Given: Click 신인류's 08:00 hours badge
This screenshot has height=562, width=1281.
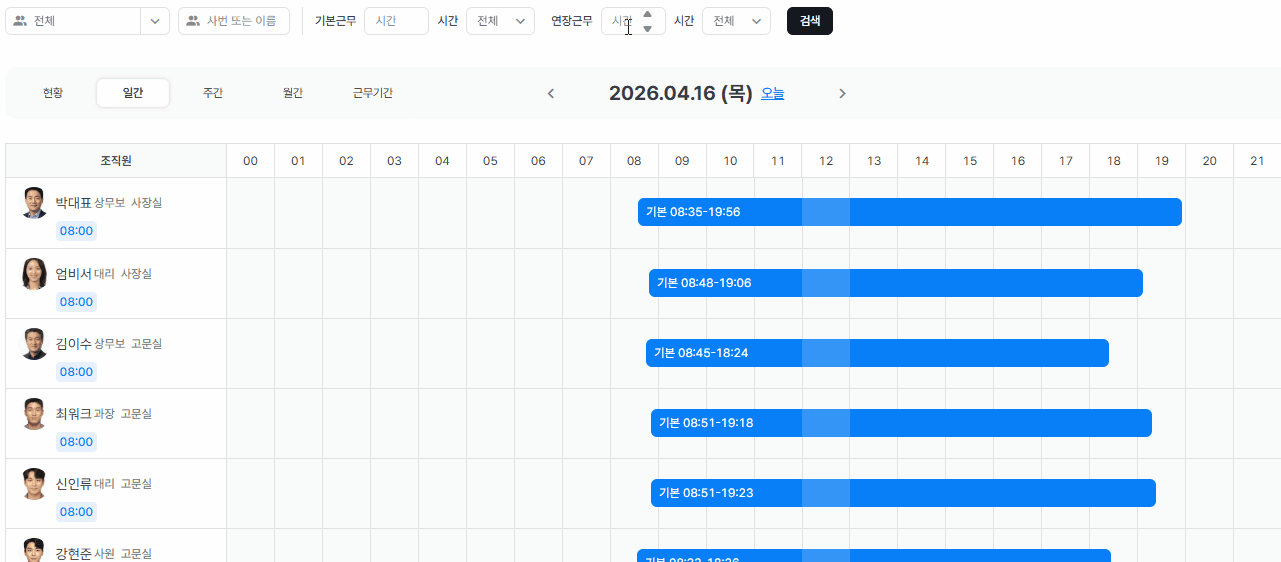Looking at the screenshot, I should click(x=76, y=512).
